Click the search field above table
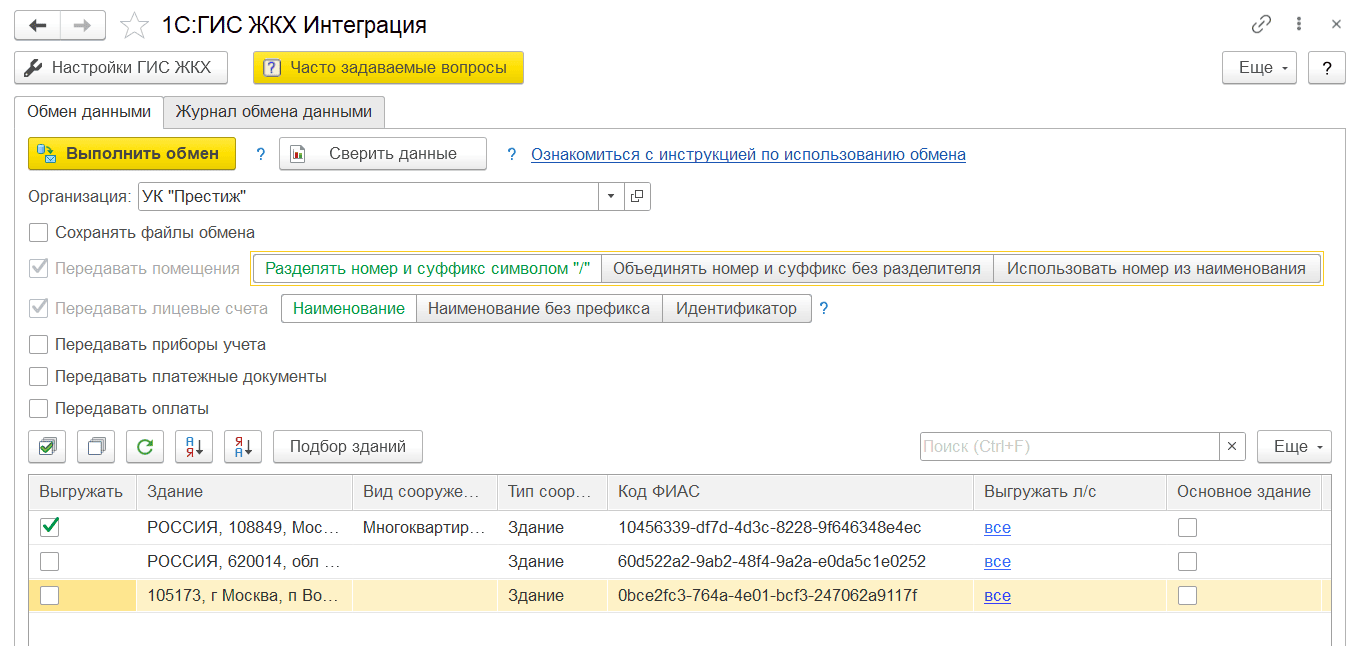Screen dimensions: 1354x646 tap(1068, 447)
